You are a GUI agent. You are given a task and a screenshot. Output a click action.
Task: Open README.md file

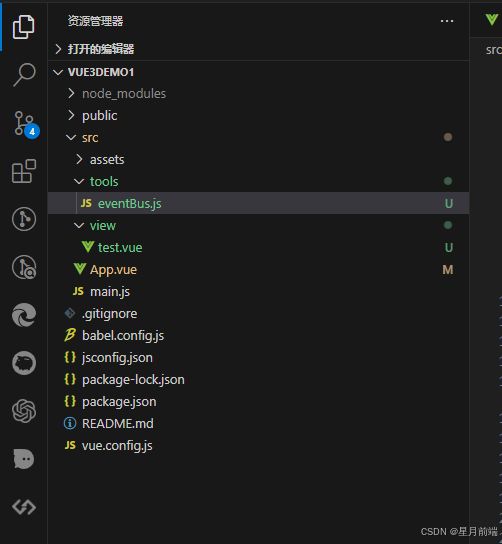258,423
